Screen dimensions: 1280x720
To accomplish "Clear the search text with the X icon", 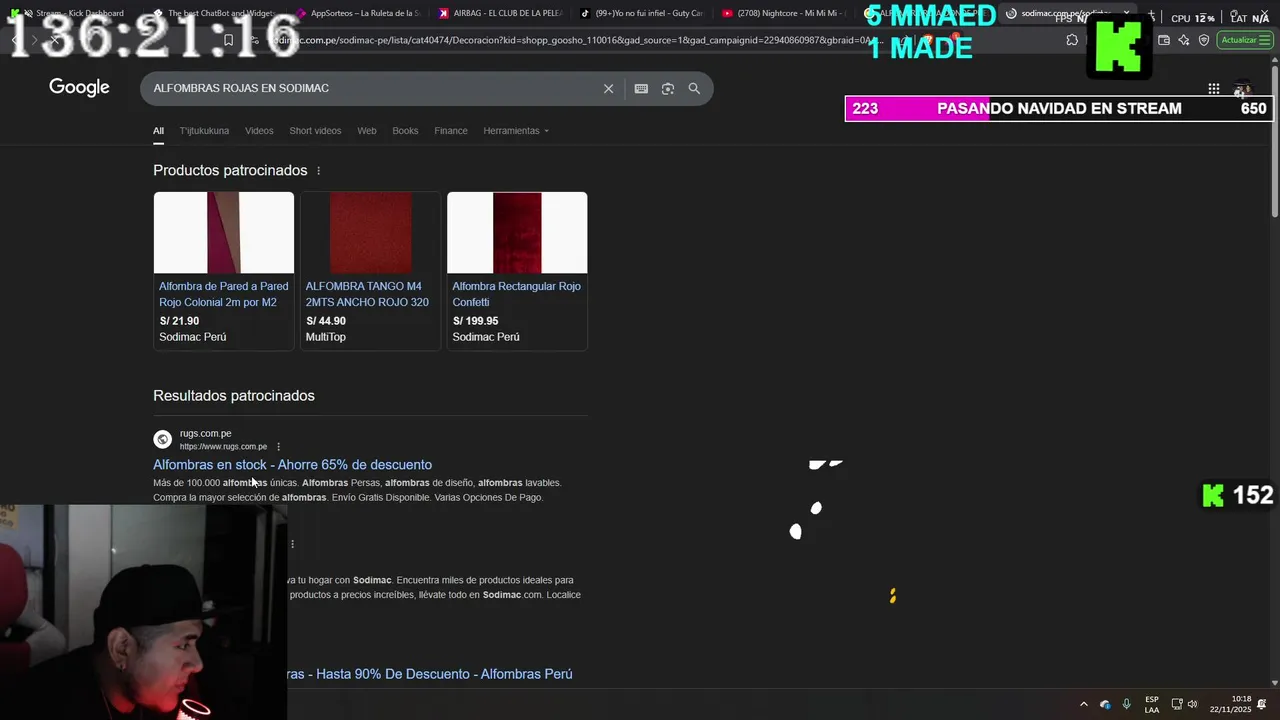I will [x=608, y=88].
